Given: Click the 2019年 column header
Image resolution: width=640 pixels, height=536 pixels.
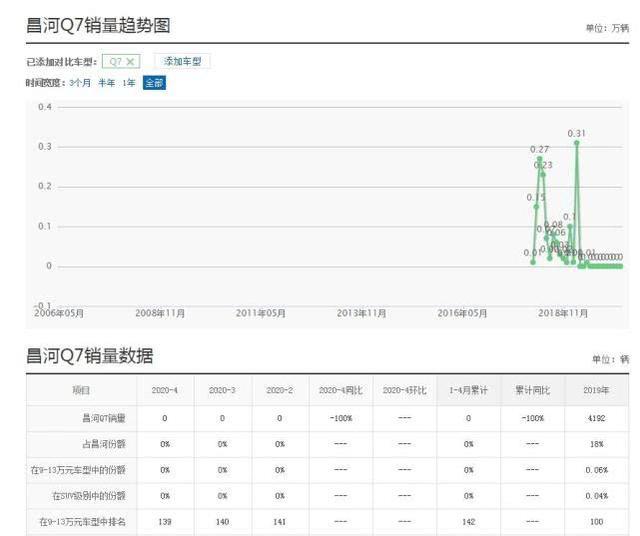Looking at the screenshot, I should (x=596, y=390).
